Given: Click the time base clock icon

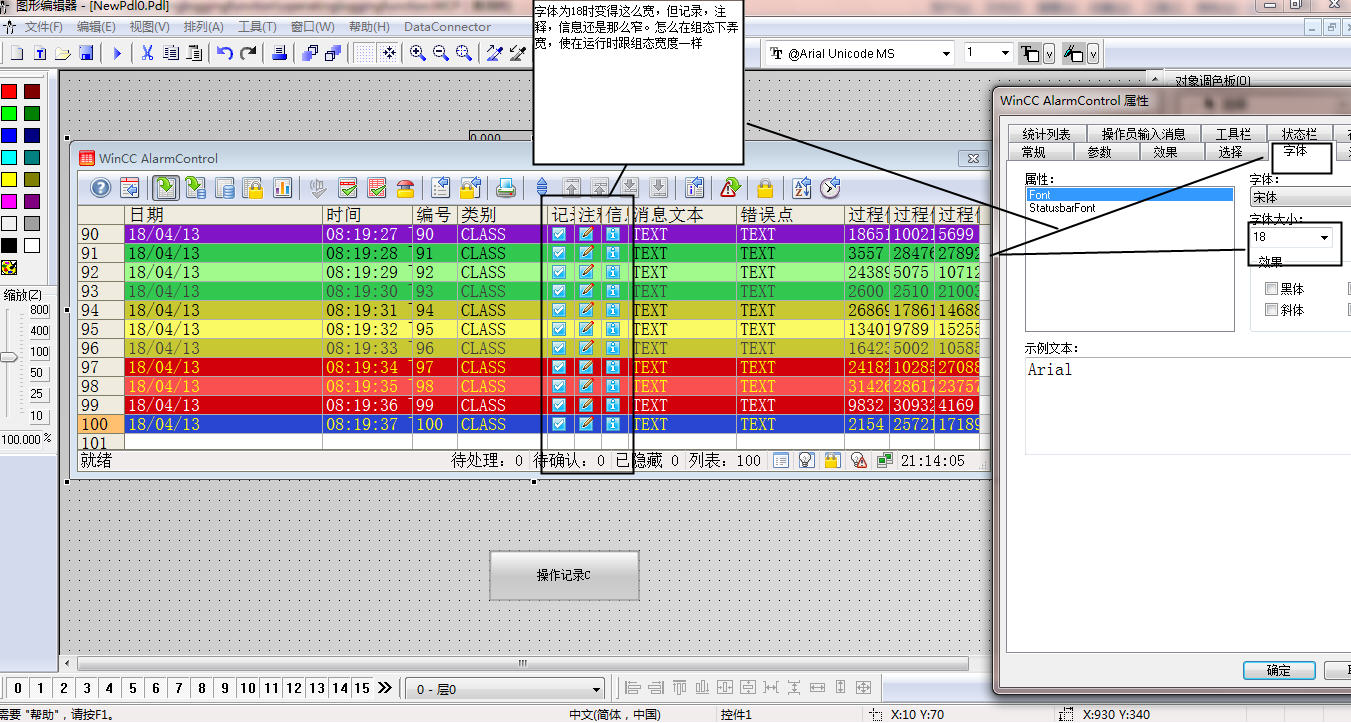Looking at the screenshot, I should (x=830, y=187).
